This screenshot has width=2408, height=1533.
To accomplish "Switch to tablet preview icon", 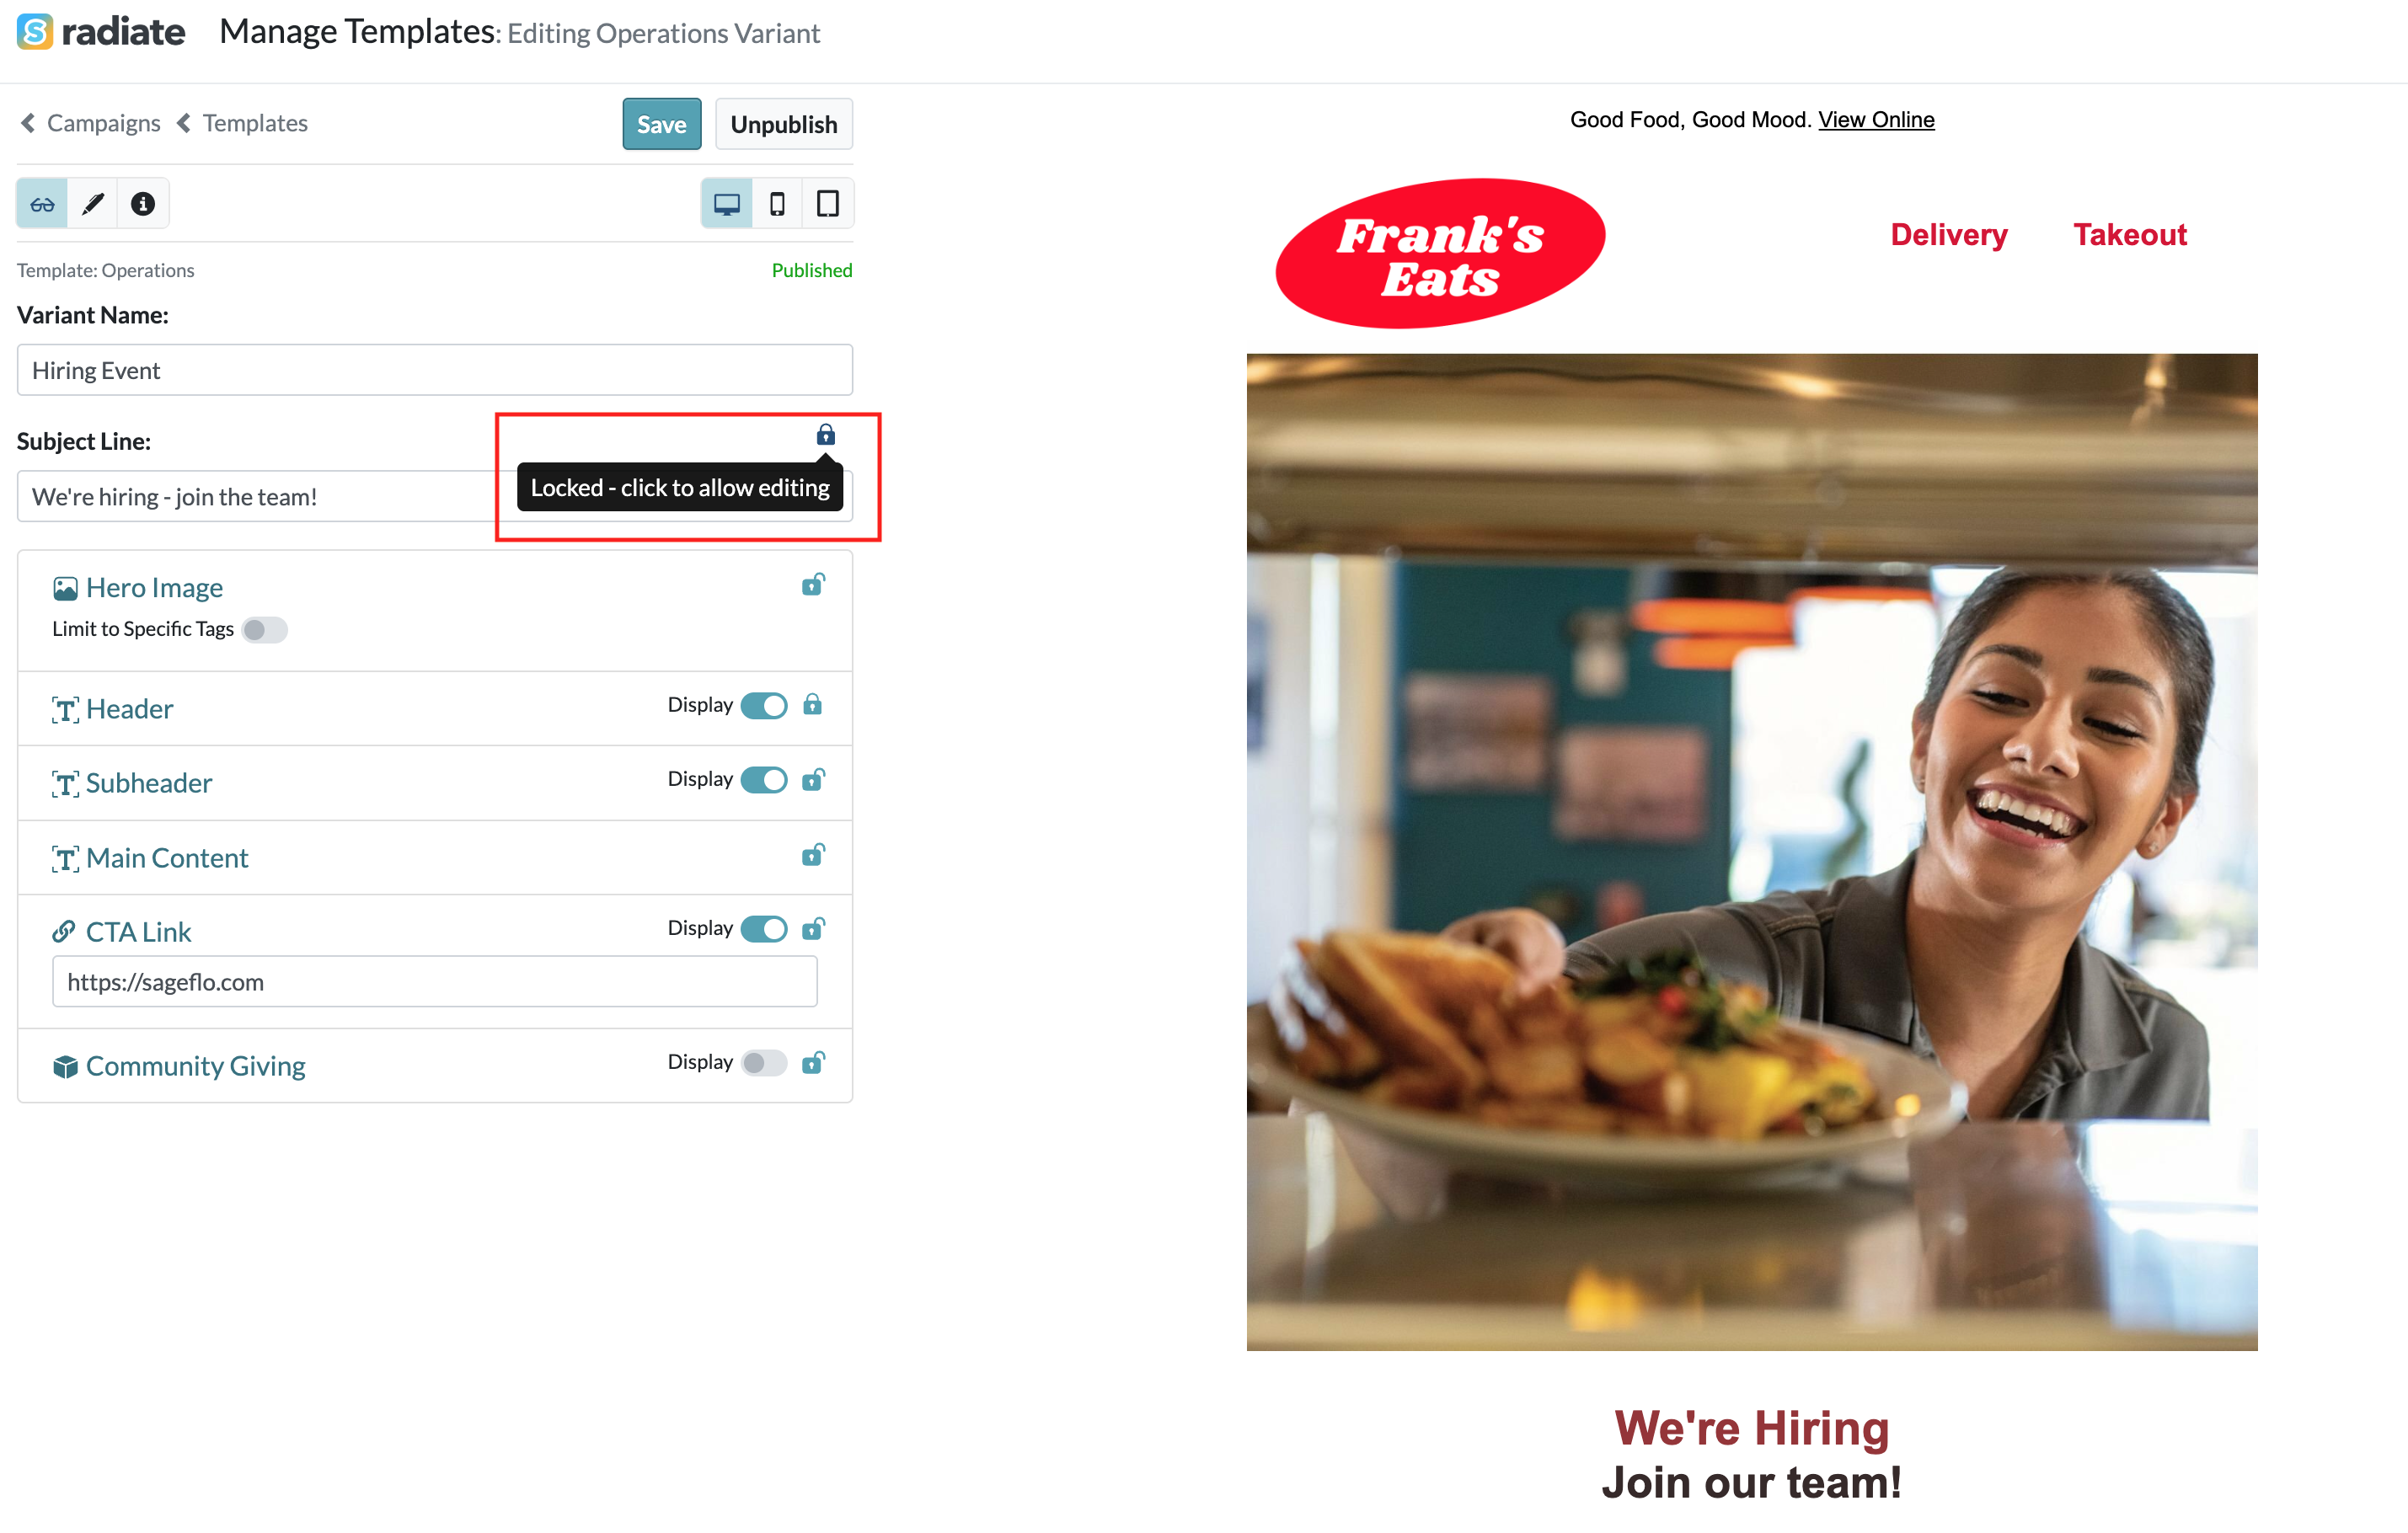I will point(828,204).
